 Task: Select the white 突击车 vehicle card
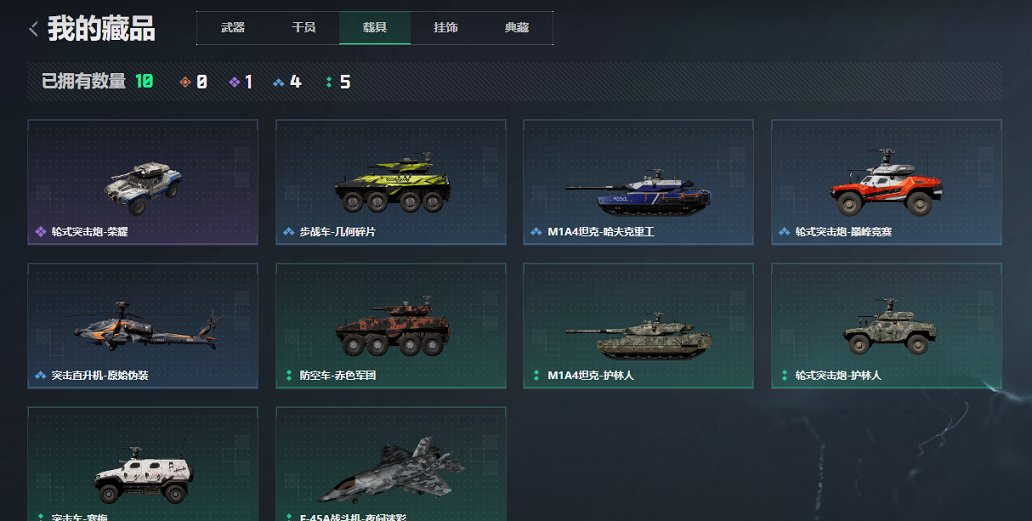[143, 464]
